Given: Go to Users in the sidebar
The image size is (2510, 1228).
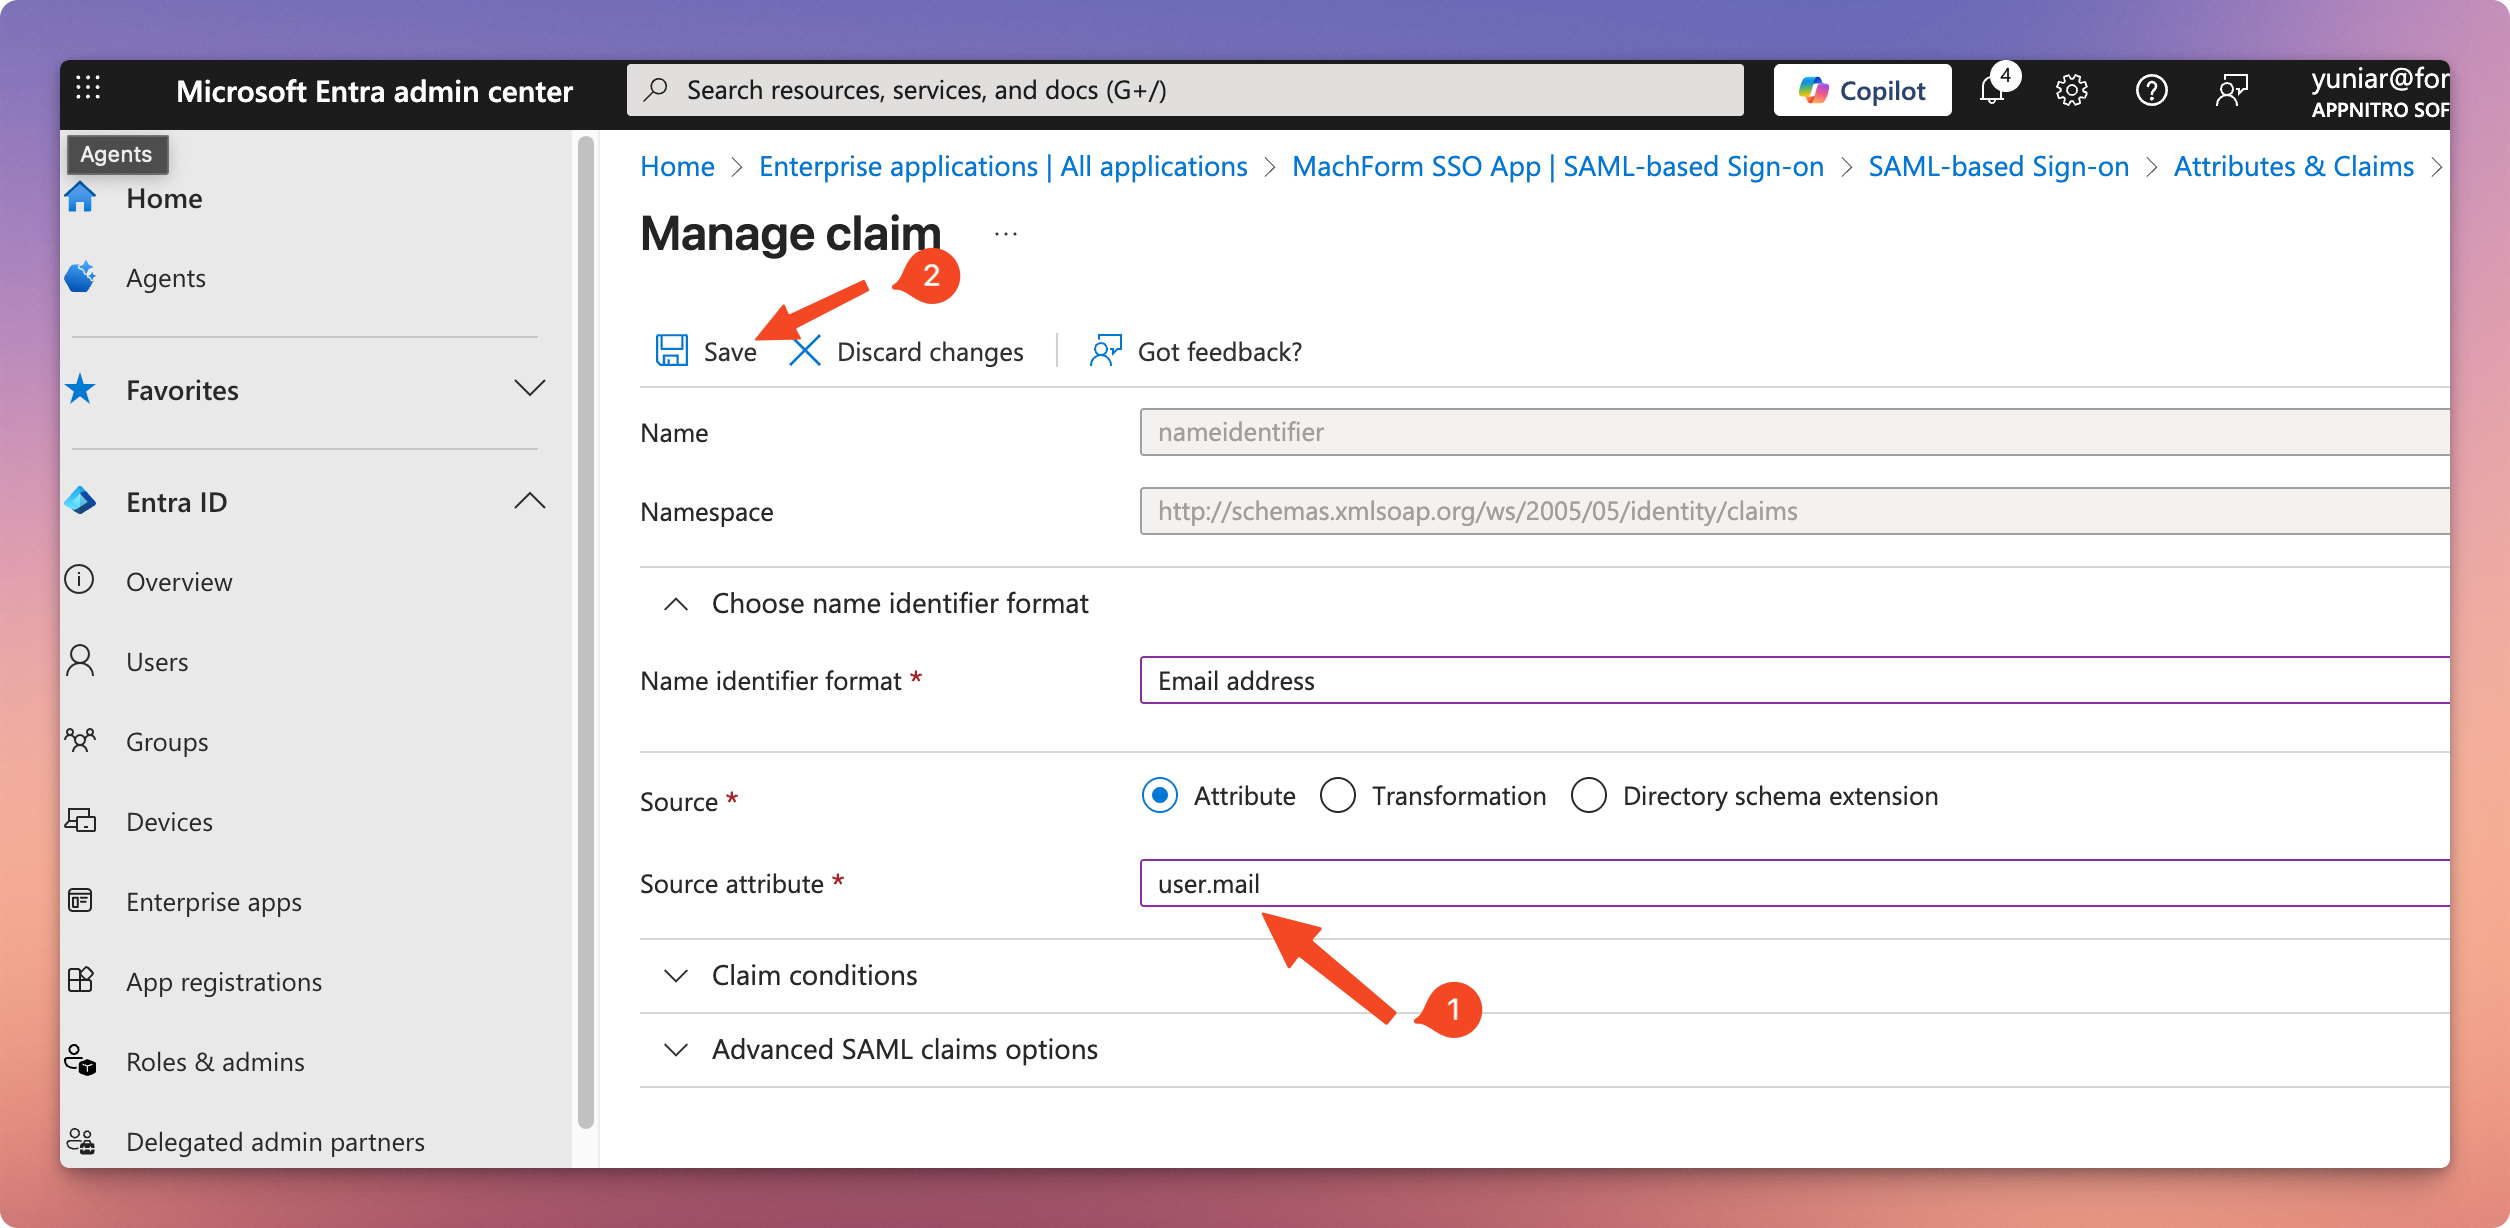Looking at the screenshot, I should coord(157,662).
